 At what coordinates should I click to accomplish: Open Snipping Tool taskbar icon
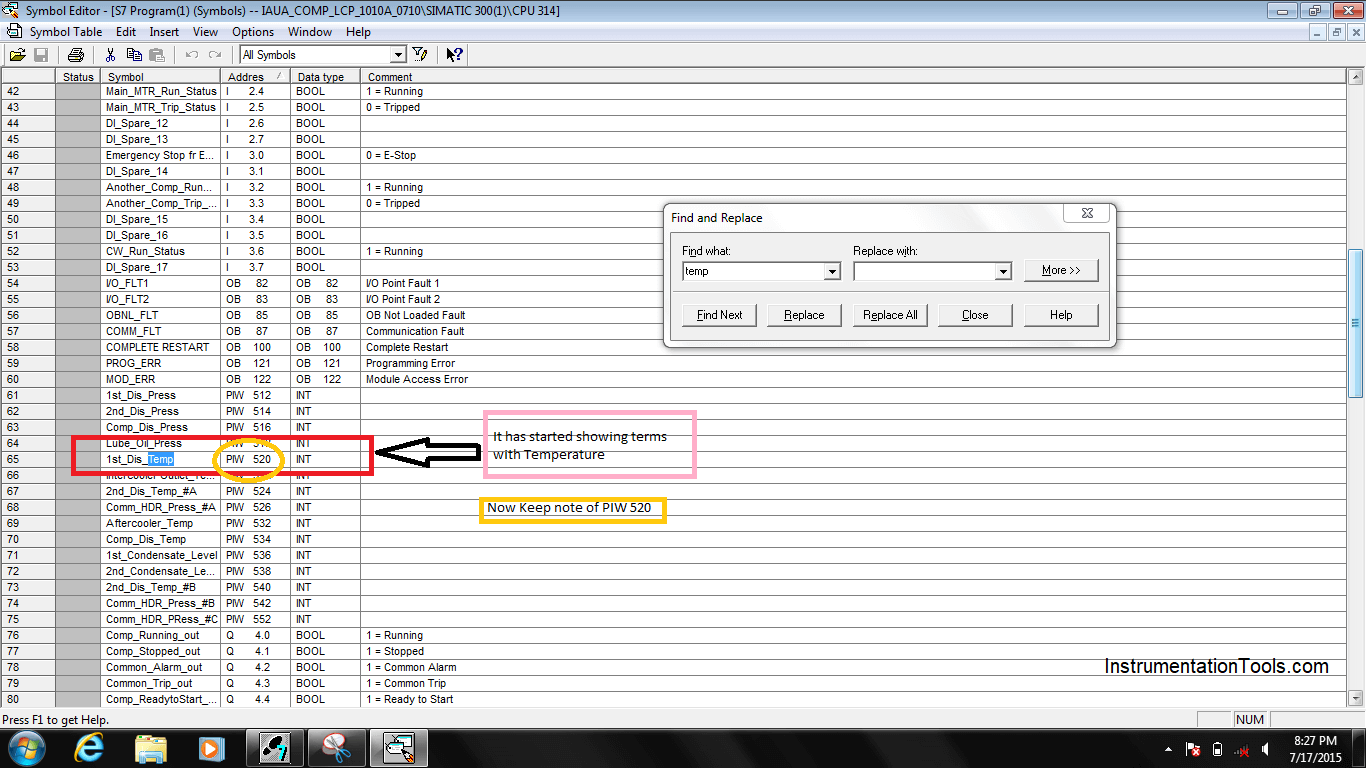tap(336, 748)
